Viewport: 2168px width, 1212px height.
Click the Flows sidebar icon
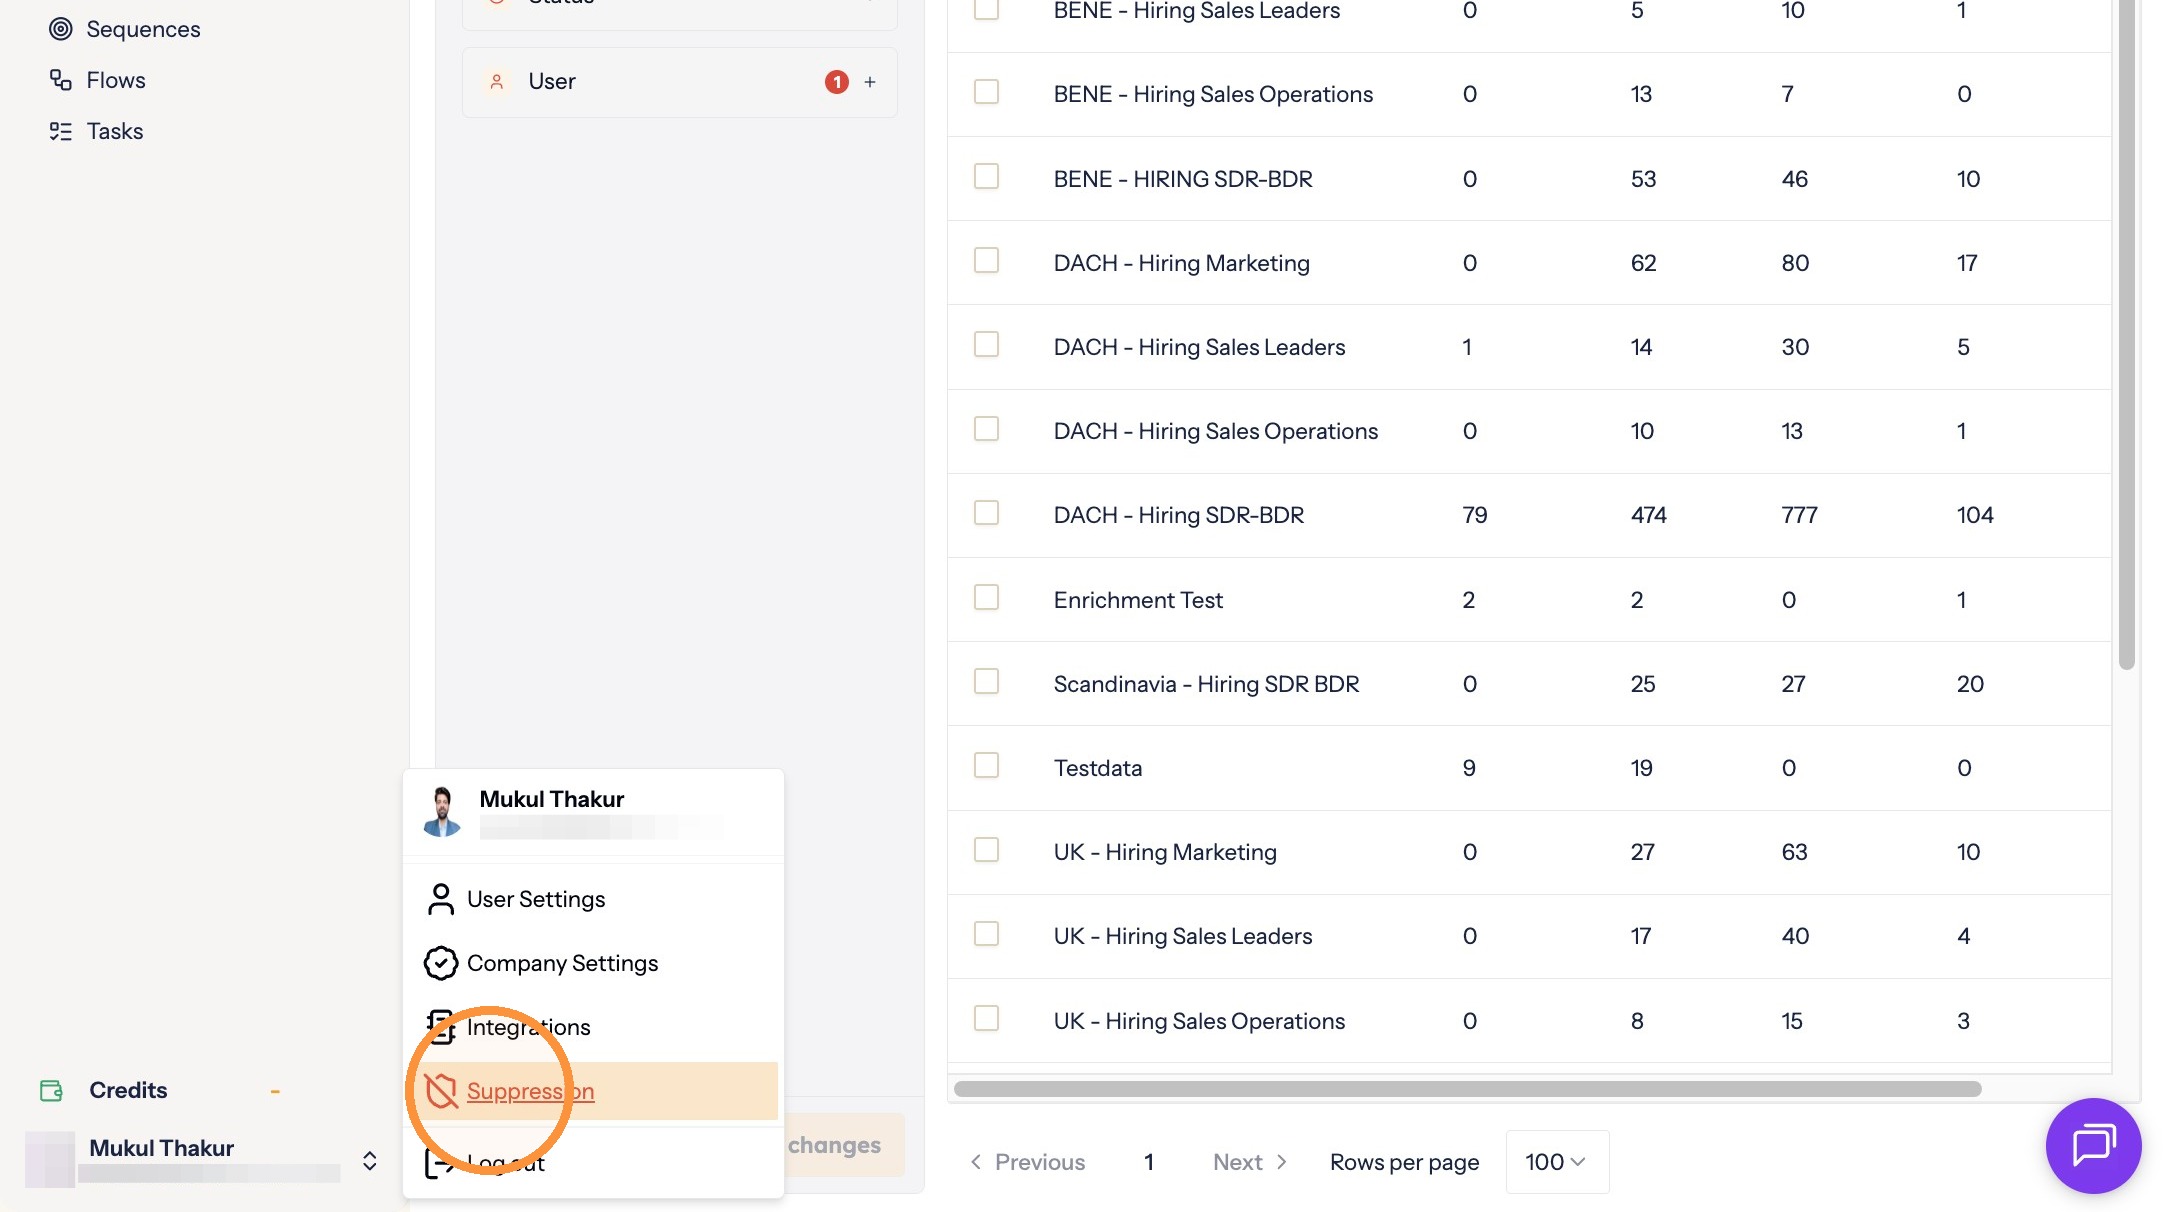[61, 80]
